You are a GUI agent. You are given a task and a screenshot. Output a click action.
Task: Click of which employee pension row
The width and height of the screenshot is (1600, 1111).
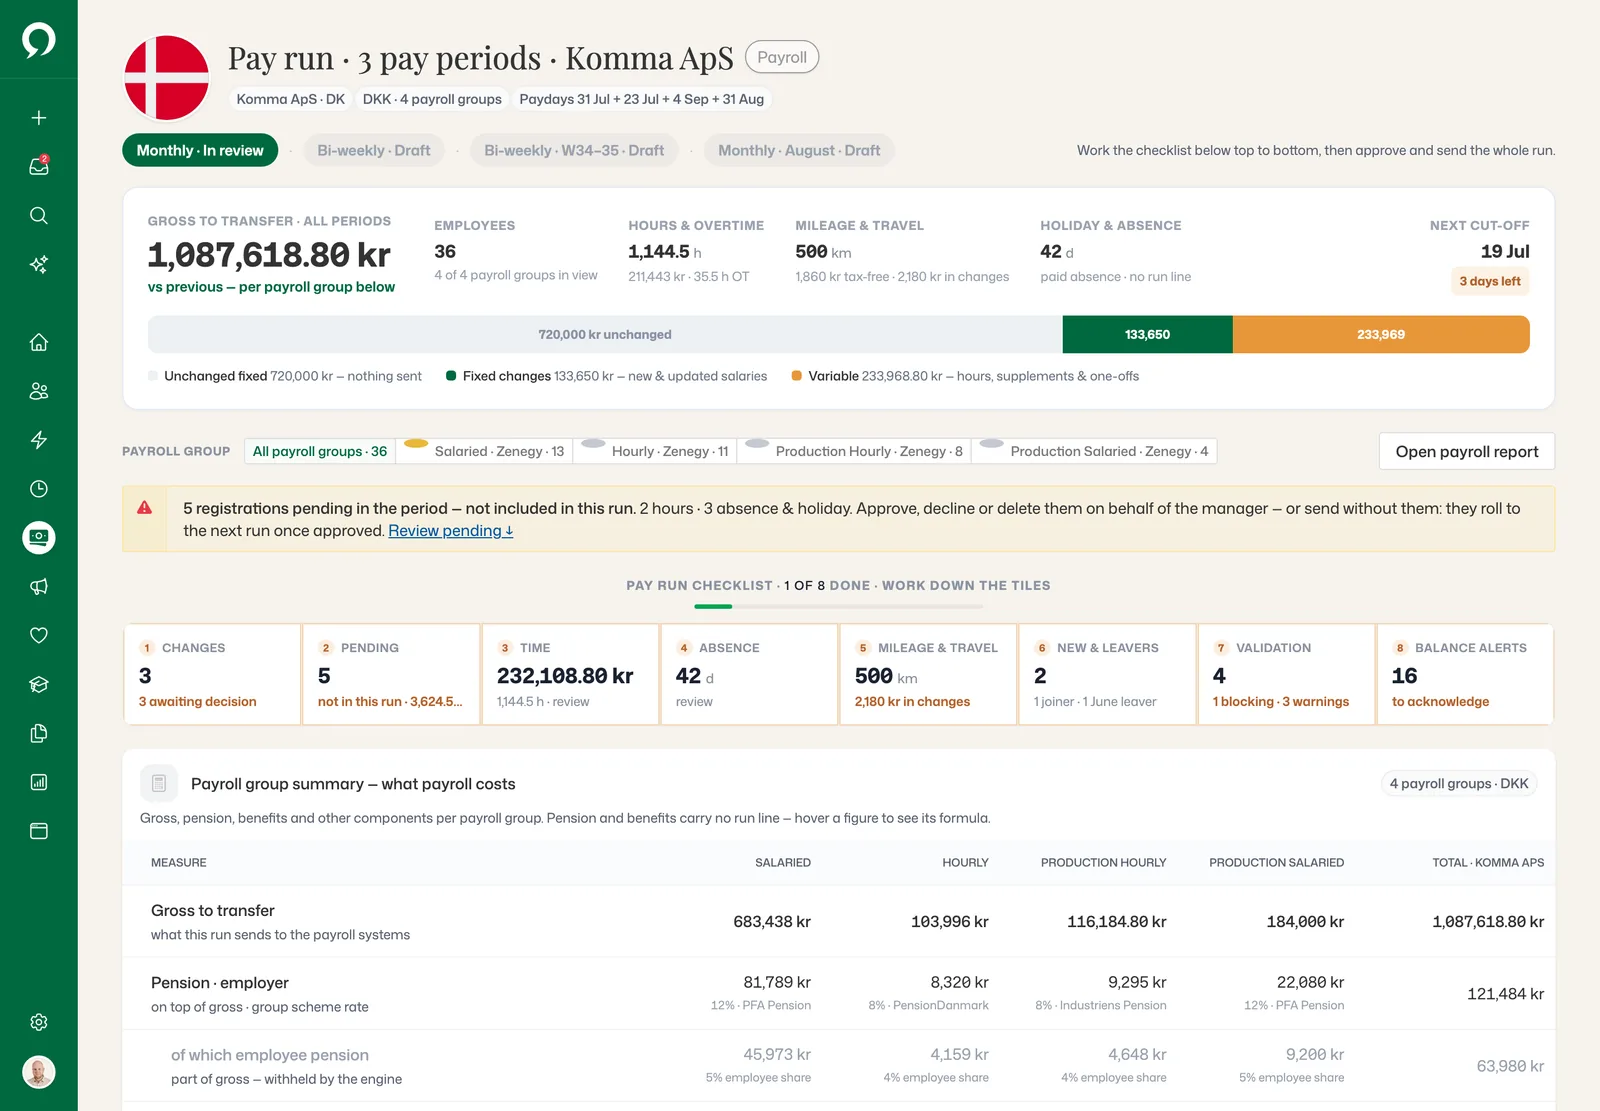click(x=838, y=1066)
